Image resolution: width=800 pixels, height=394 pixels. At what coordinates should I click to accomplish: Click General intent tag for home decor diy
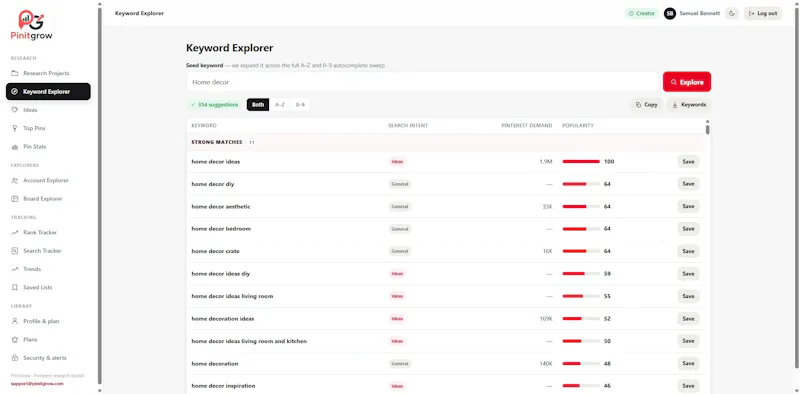[399, 184]
